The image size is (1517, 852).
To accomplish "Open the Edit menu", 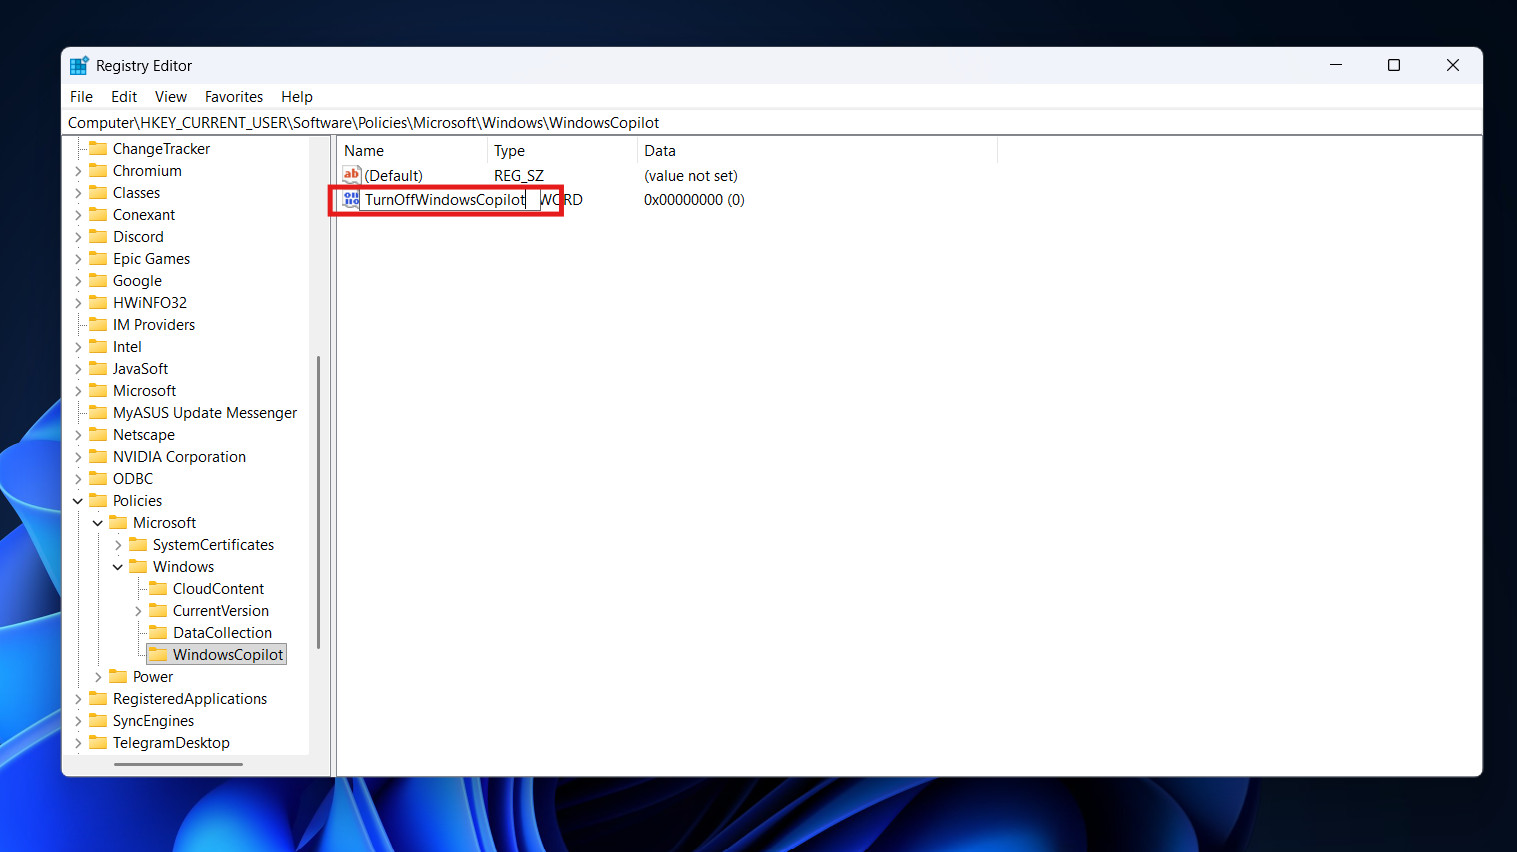I will point(124,96).
